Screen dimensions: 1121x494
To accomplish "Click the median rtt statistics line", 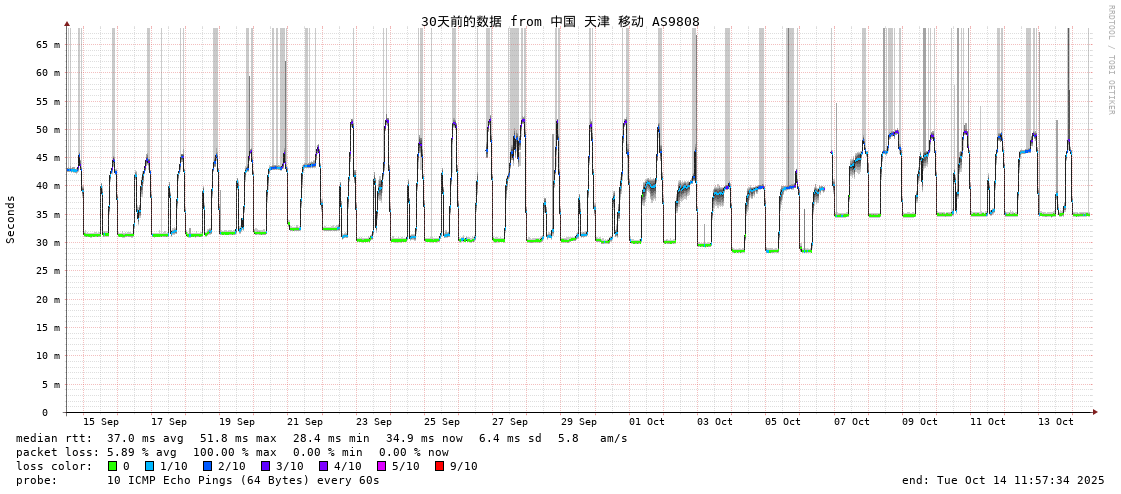I will coord(322,438).
